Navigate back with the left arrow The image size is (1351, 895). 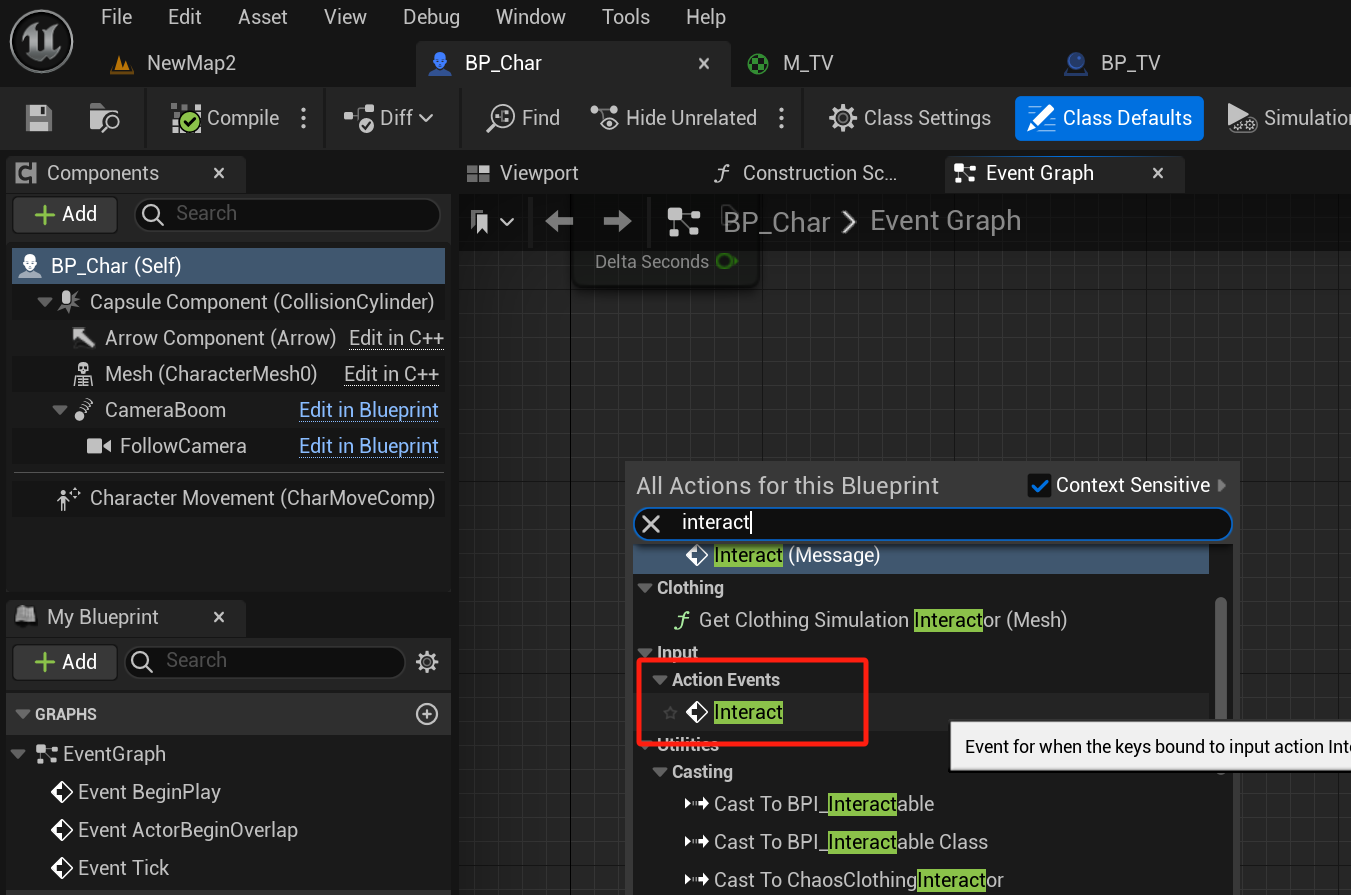pos(559,221)
